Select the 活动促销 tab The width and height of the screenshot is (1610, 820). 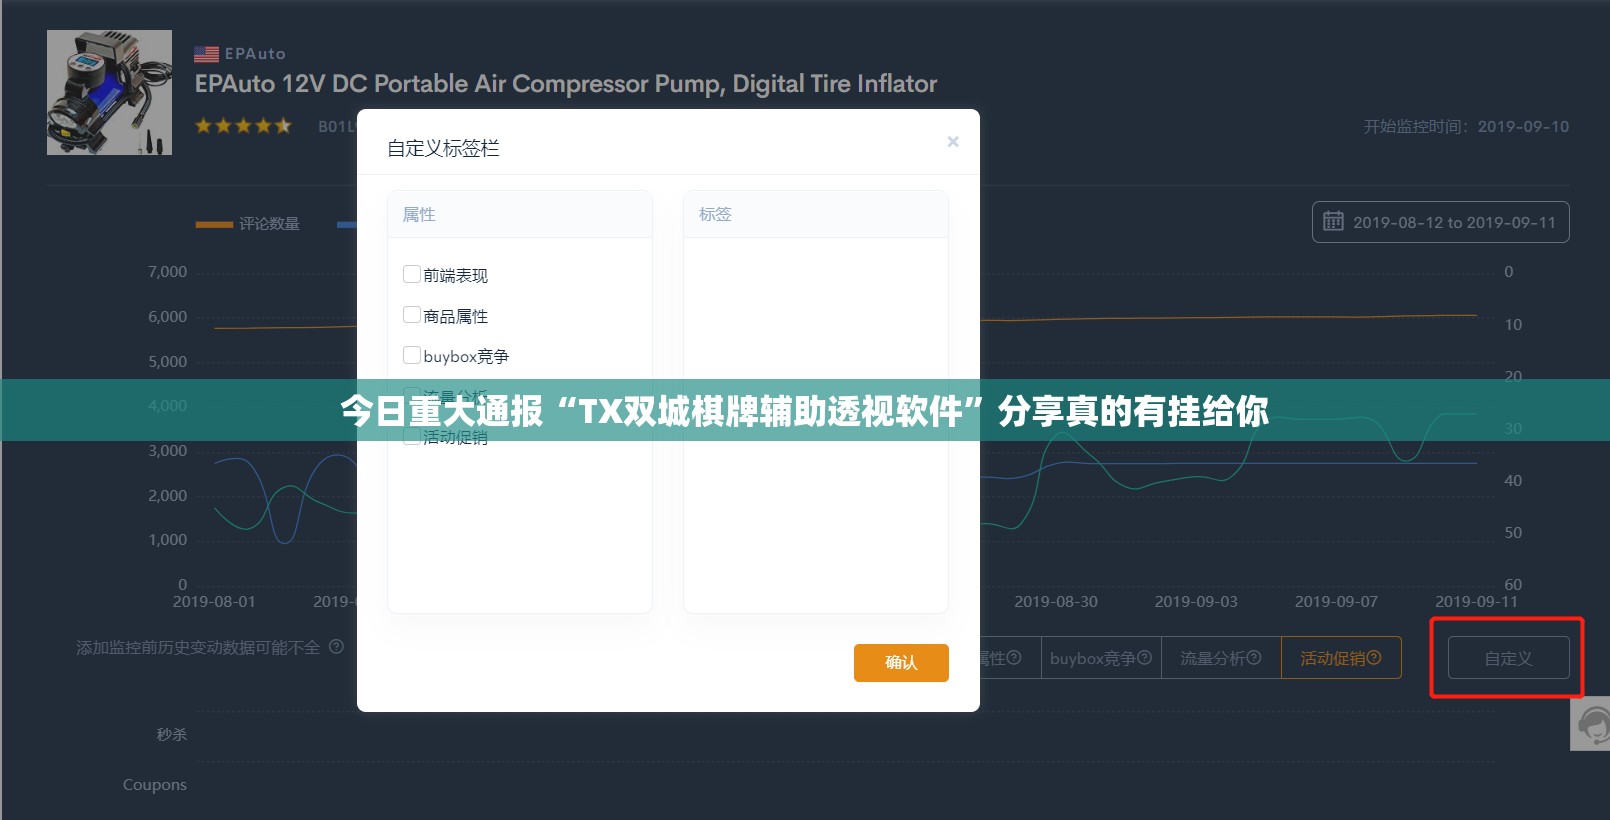coord(1332,658)
